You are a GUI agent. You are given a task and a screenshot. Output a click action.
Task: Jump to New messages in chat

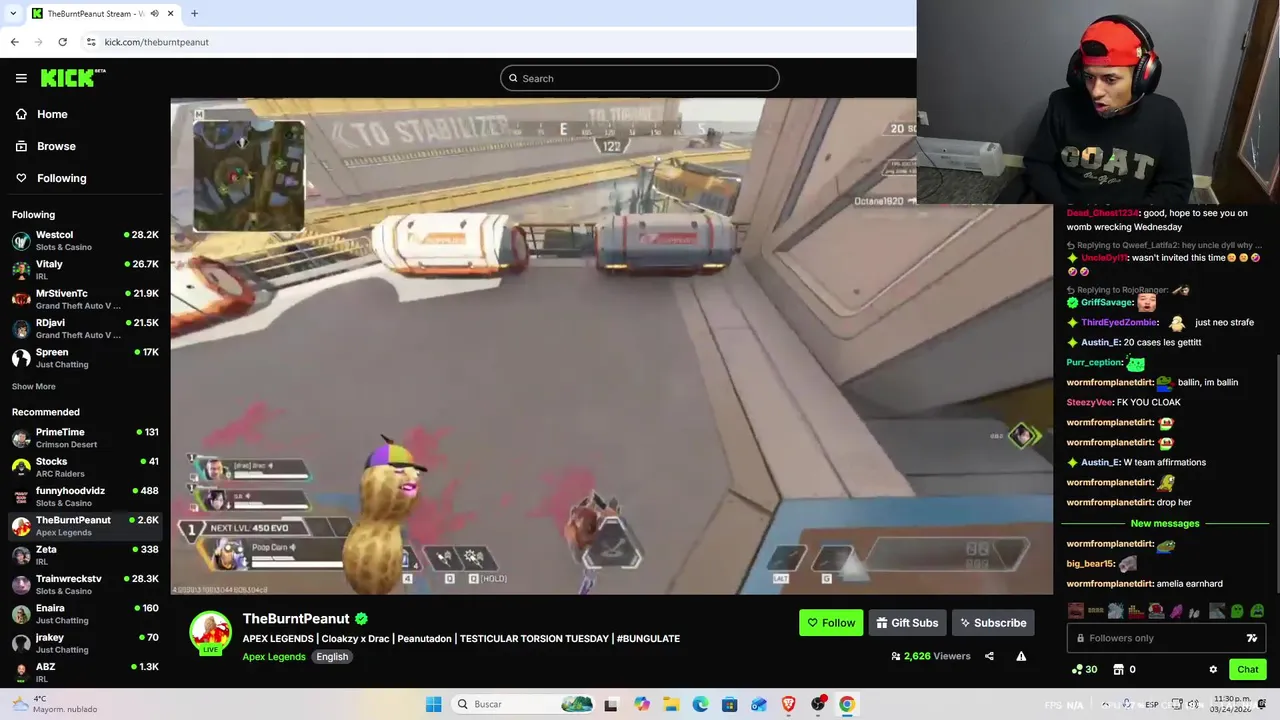(x=1165, y=523)
